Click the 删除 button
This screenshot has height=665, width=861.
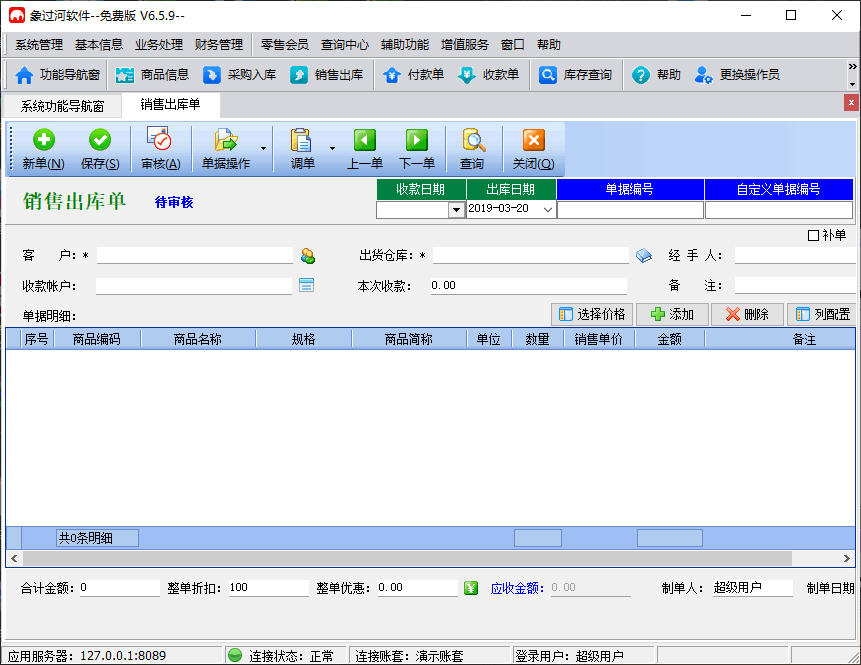747,314
